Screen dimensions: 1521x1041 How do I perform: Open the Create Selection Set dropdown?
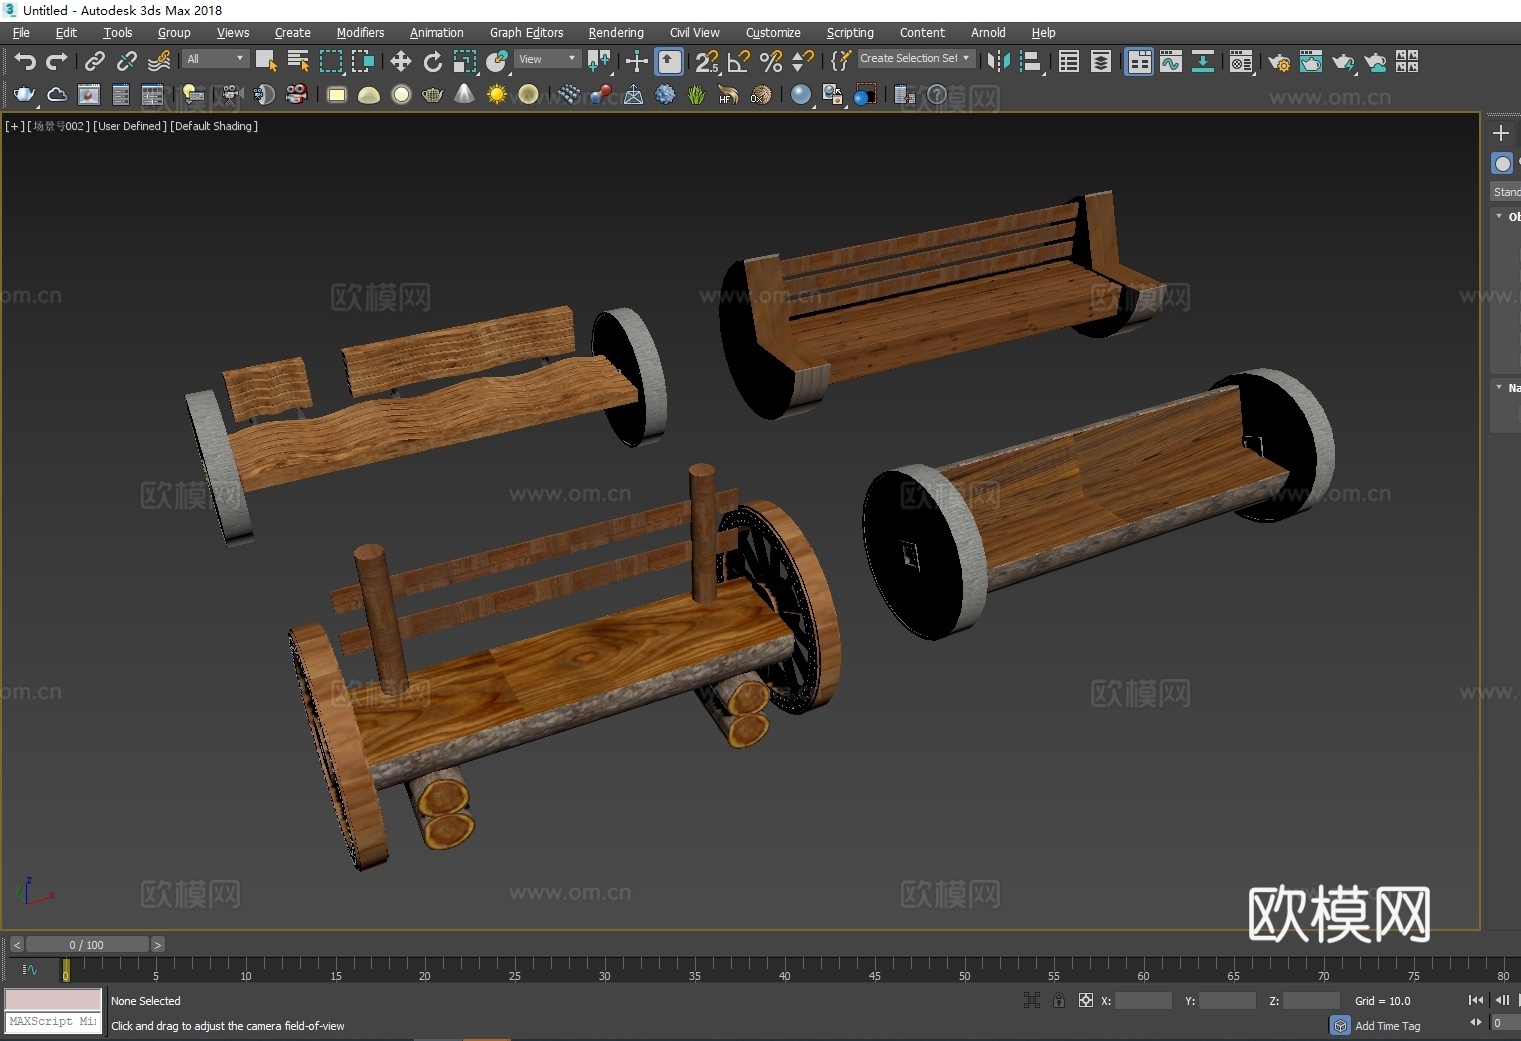coord(916,59)
